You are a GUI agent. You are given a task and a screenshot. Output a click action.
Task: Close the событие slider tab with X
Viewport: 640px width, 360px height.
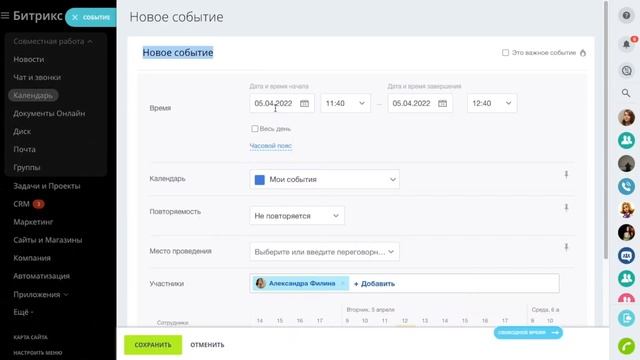(75, 18)
